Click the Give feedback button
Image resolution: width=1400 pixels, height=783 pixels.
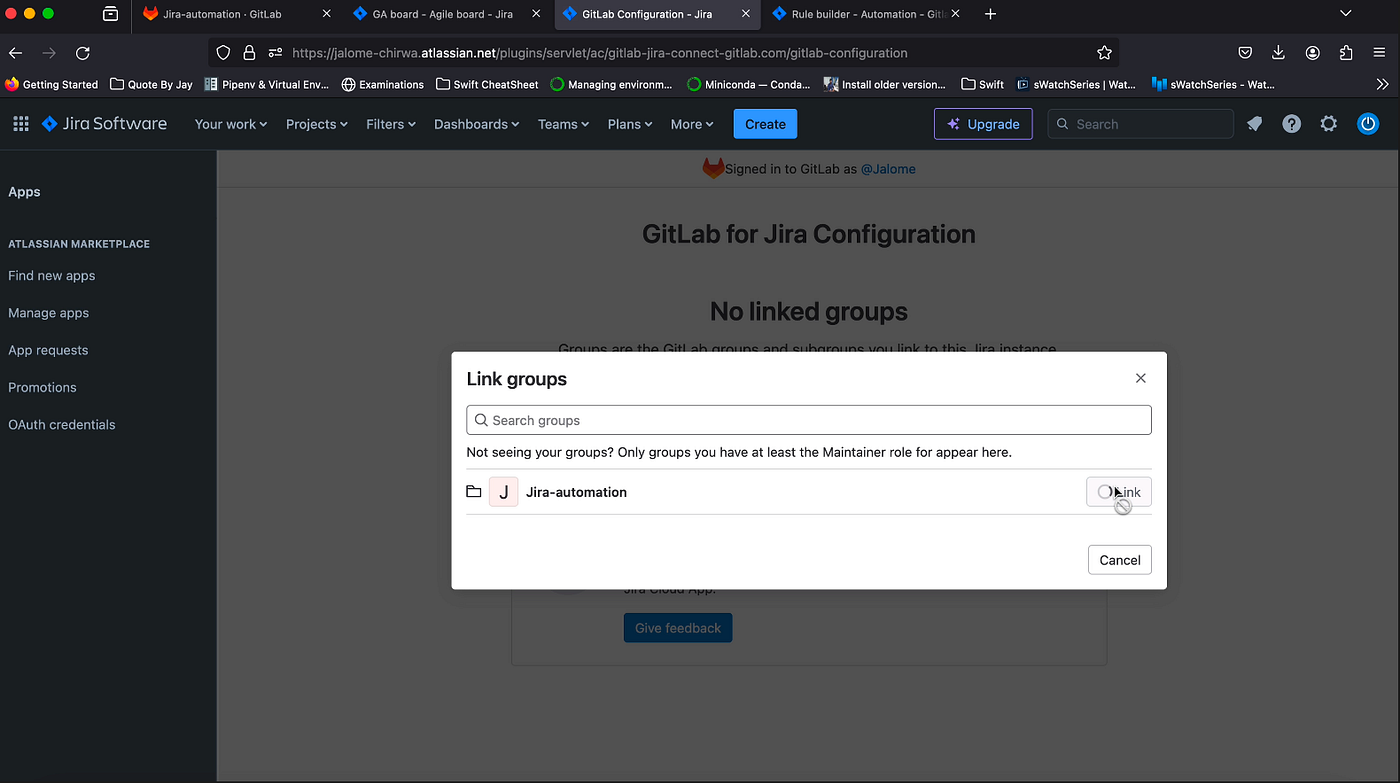(x=678, y=628)
